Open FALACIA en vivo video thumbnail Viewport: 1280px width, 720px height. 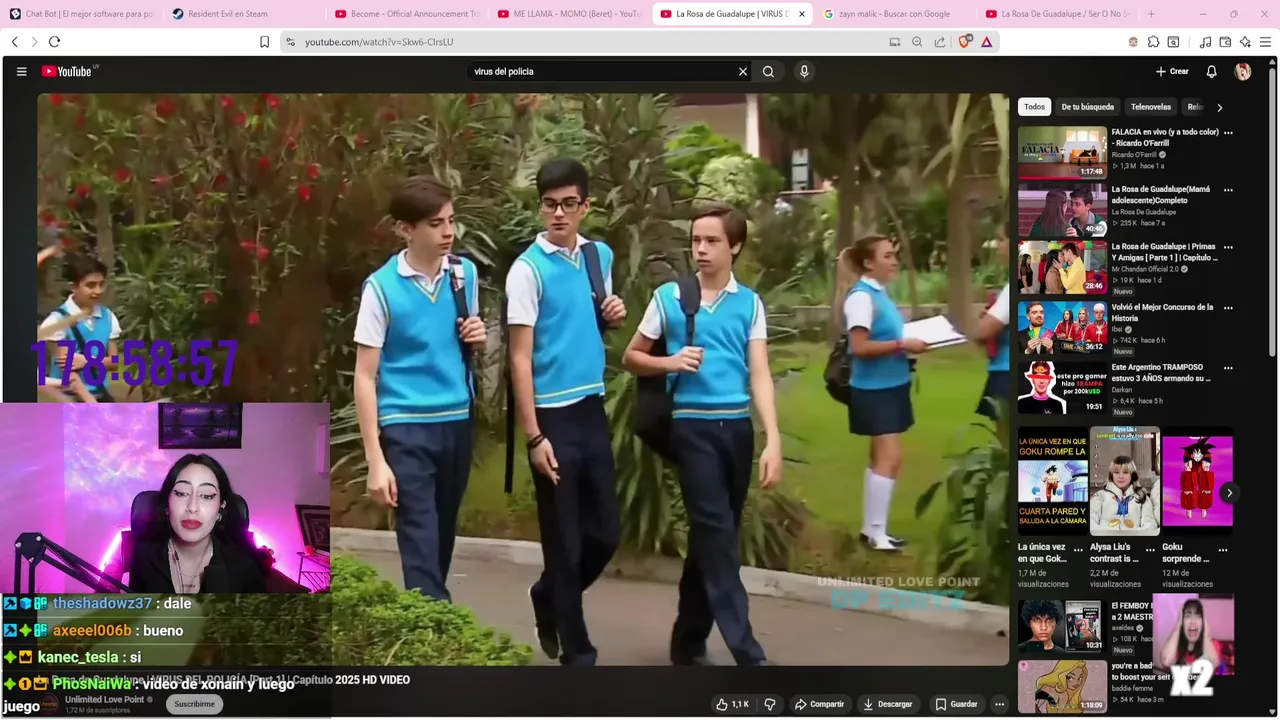point(1062,152)
